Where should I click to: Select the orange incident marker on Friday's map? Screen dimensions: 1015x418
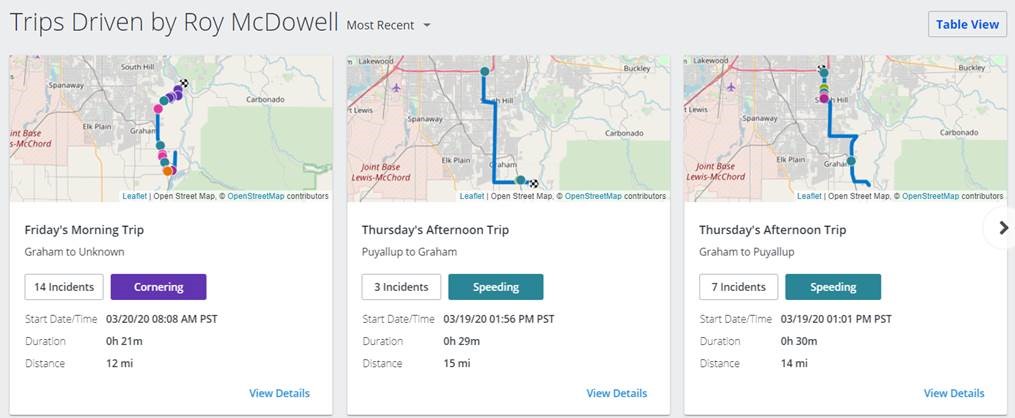(x=167, y=171)
